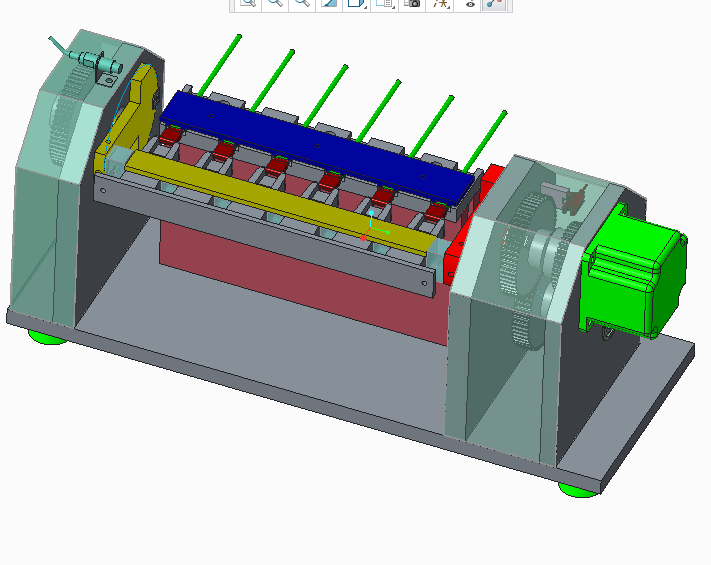Open the Display Style dropdown
Viewport: 711px width, 565px height.
(x=355, y=3)
